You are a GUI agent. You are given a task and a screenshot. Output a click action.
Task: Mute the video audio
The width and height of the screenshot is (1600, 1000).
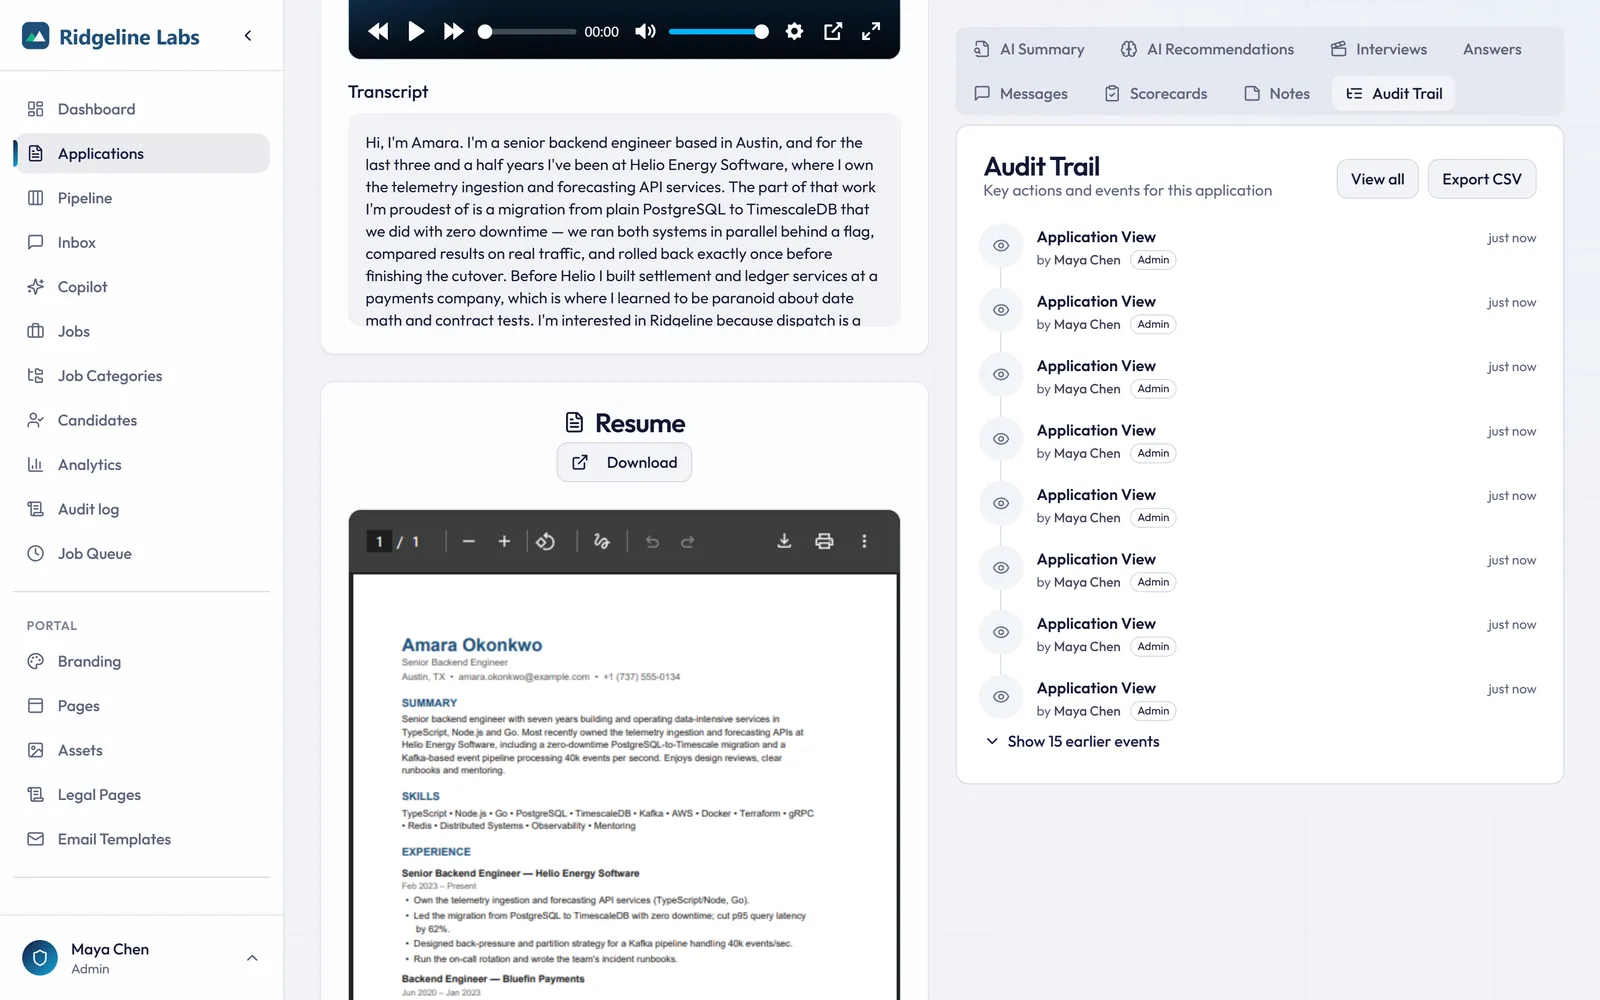point(646,31)
